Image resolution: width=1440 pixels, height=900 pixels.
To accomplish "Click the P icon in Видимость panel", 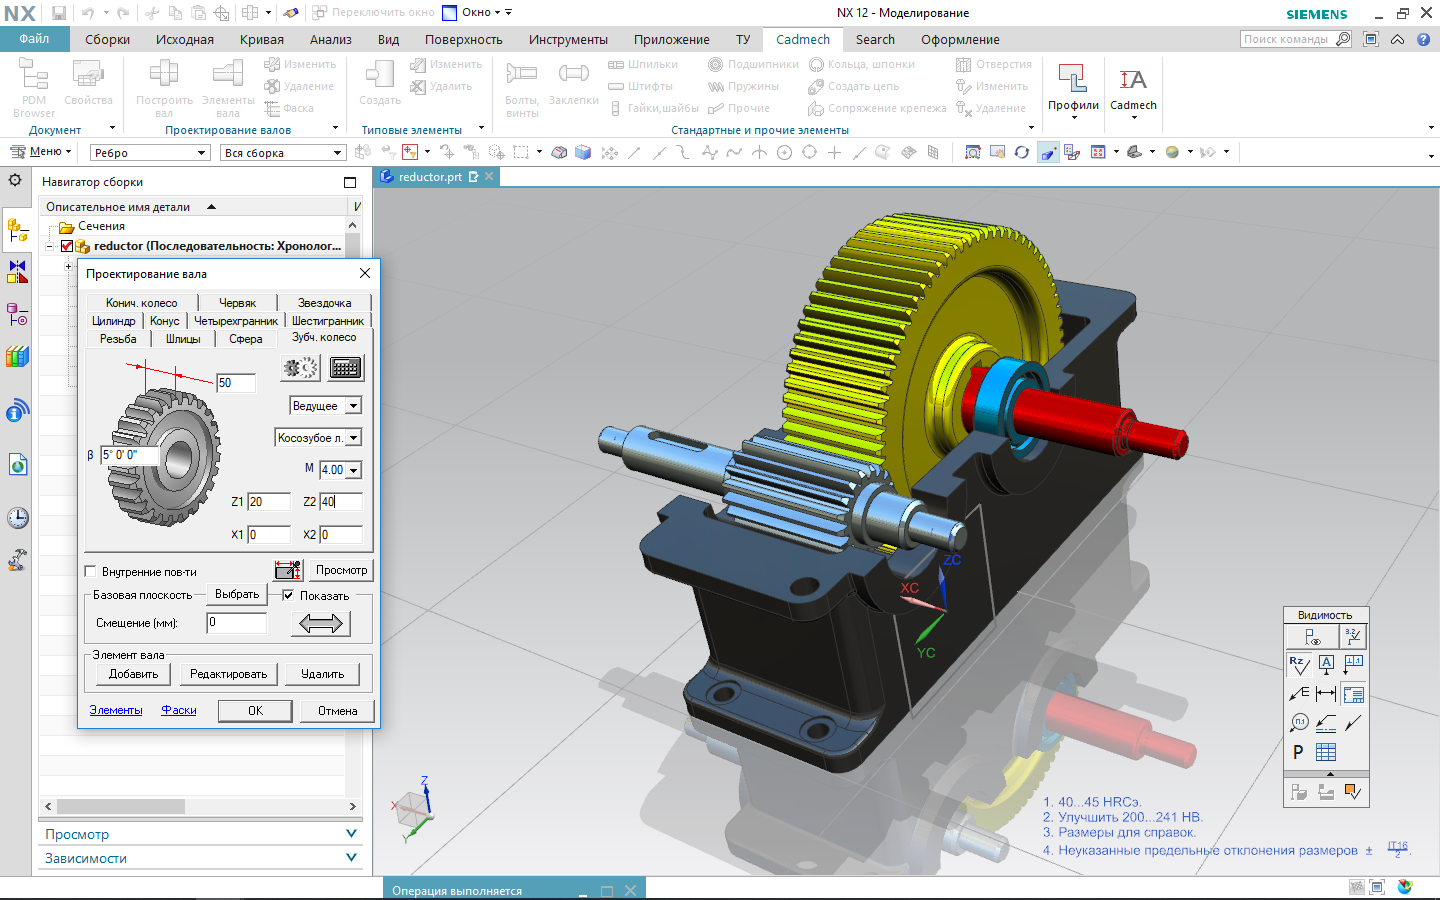I will (x=1298, y=752).
